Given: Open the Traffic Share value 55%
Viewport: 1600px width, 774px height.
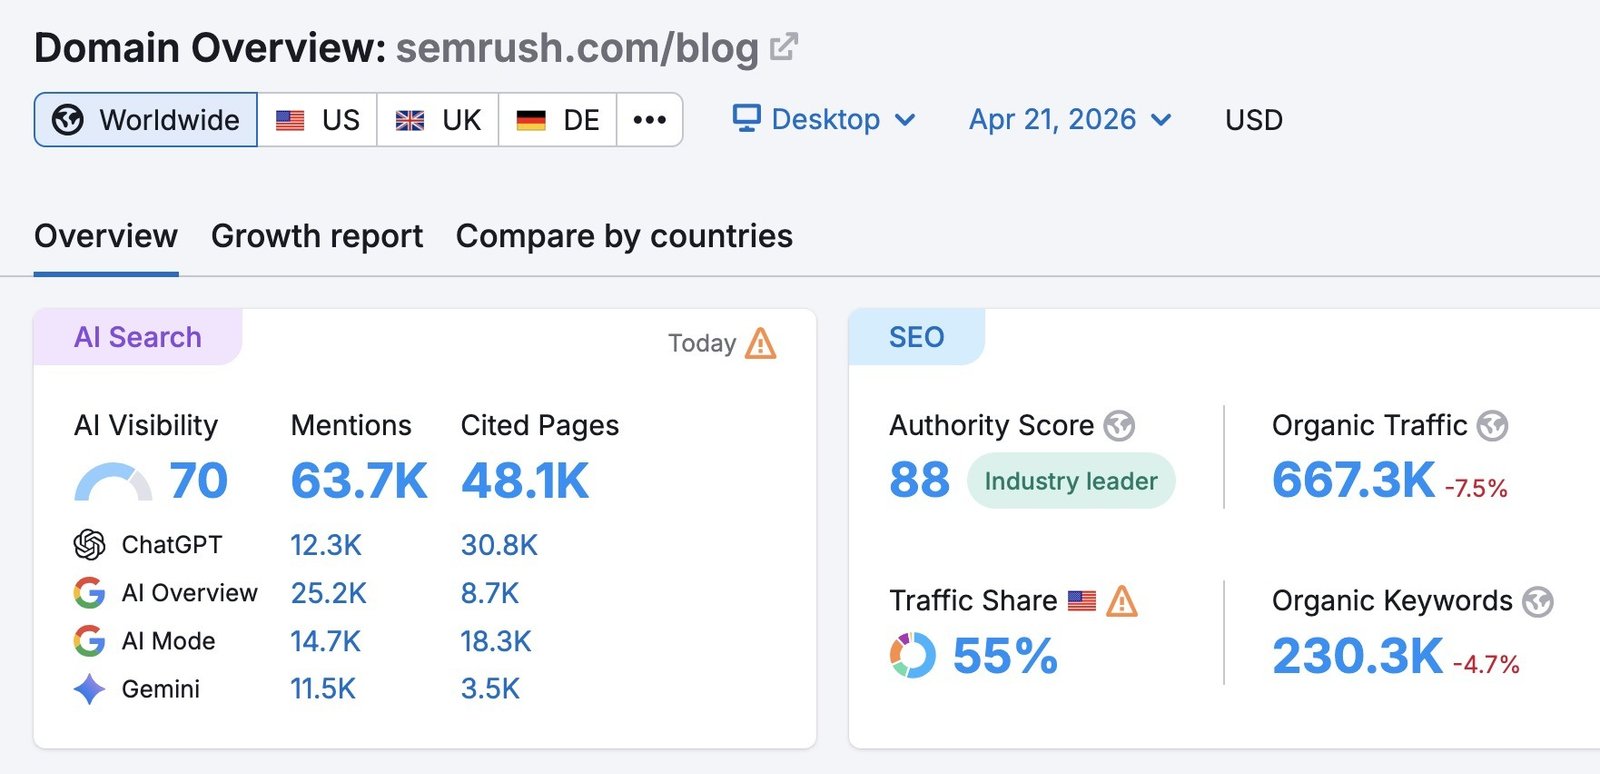Looking at the screenshot, I should point(1005,657).
